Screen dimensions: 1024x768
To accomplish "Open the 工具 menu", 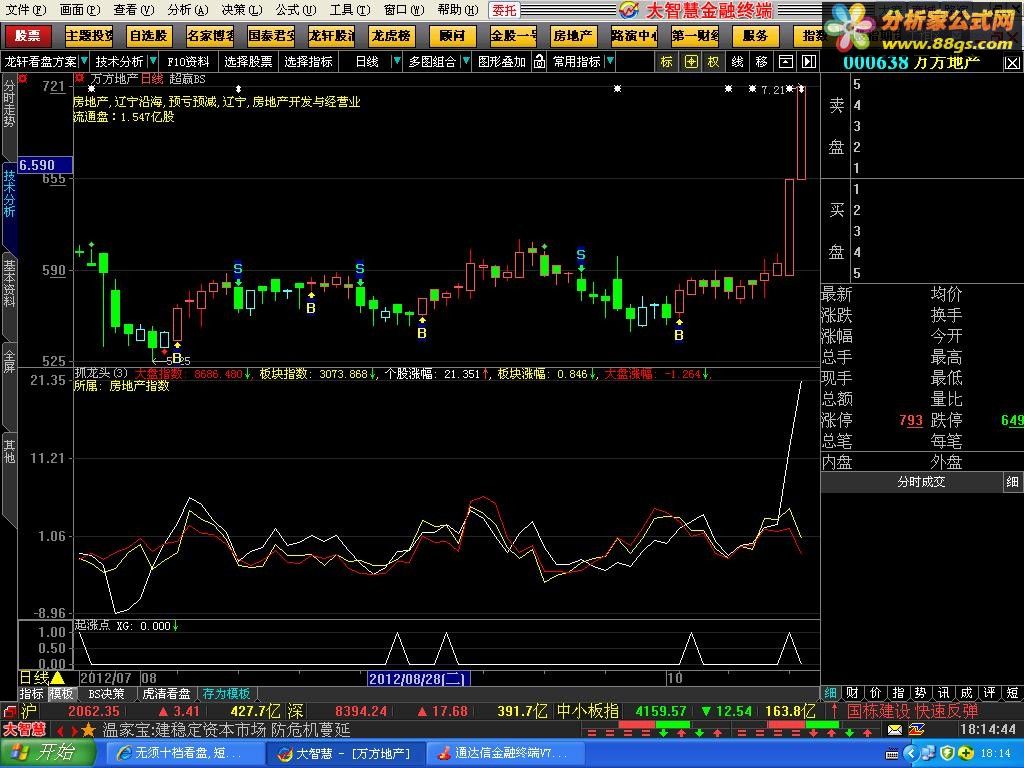I will coord(349,10).
